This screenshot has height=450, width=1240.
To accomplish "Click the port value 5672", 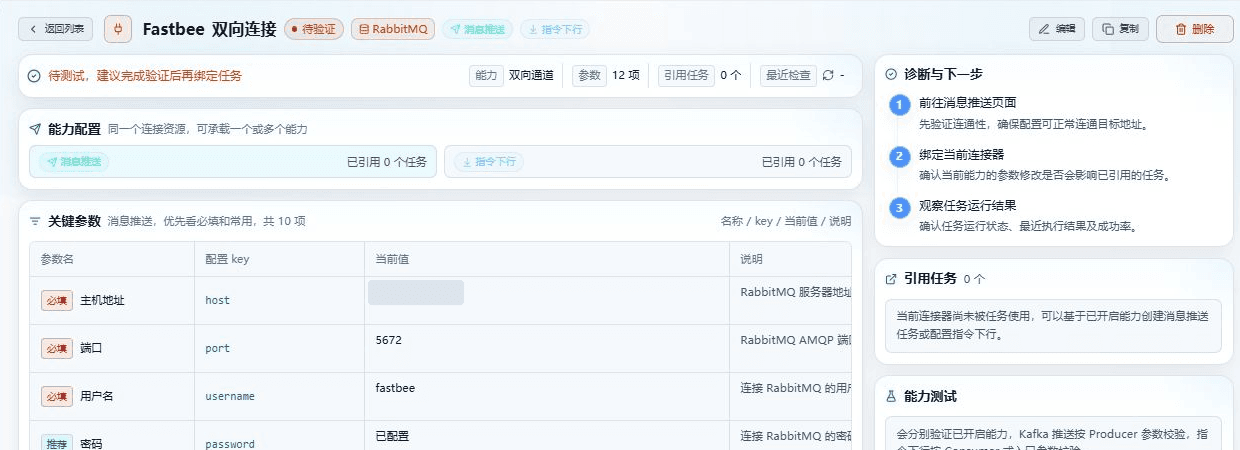I will 389,340.
